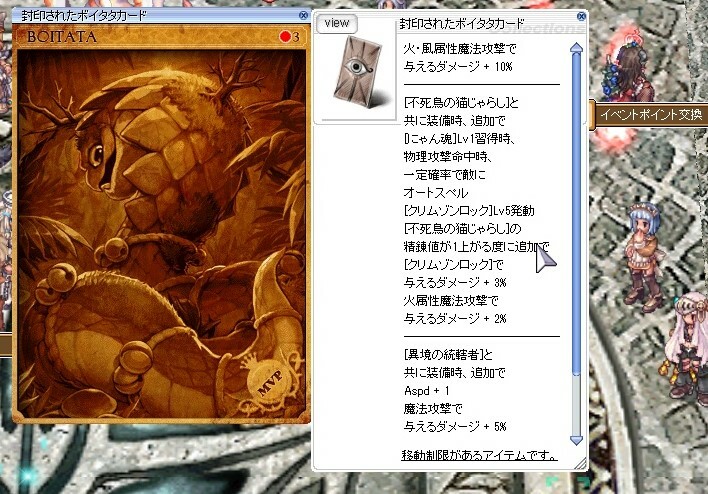Click the view button in item window
Viewport: 708px width, 494px height.
click(x=337, y=23)
